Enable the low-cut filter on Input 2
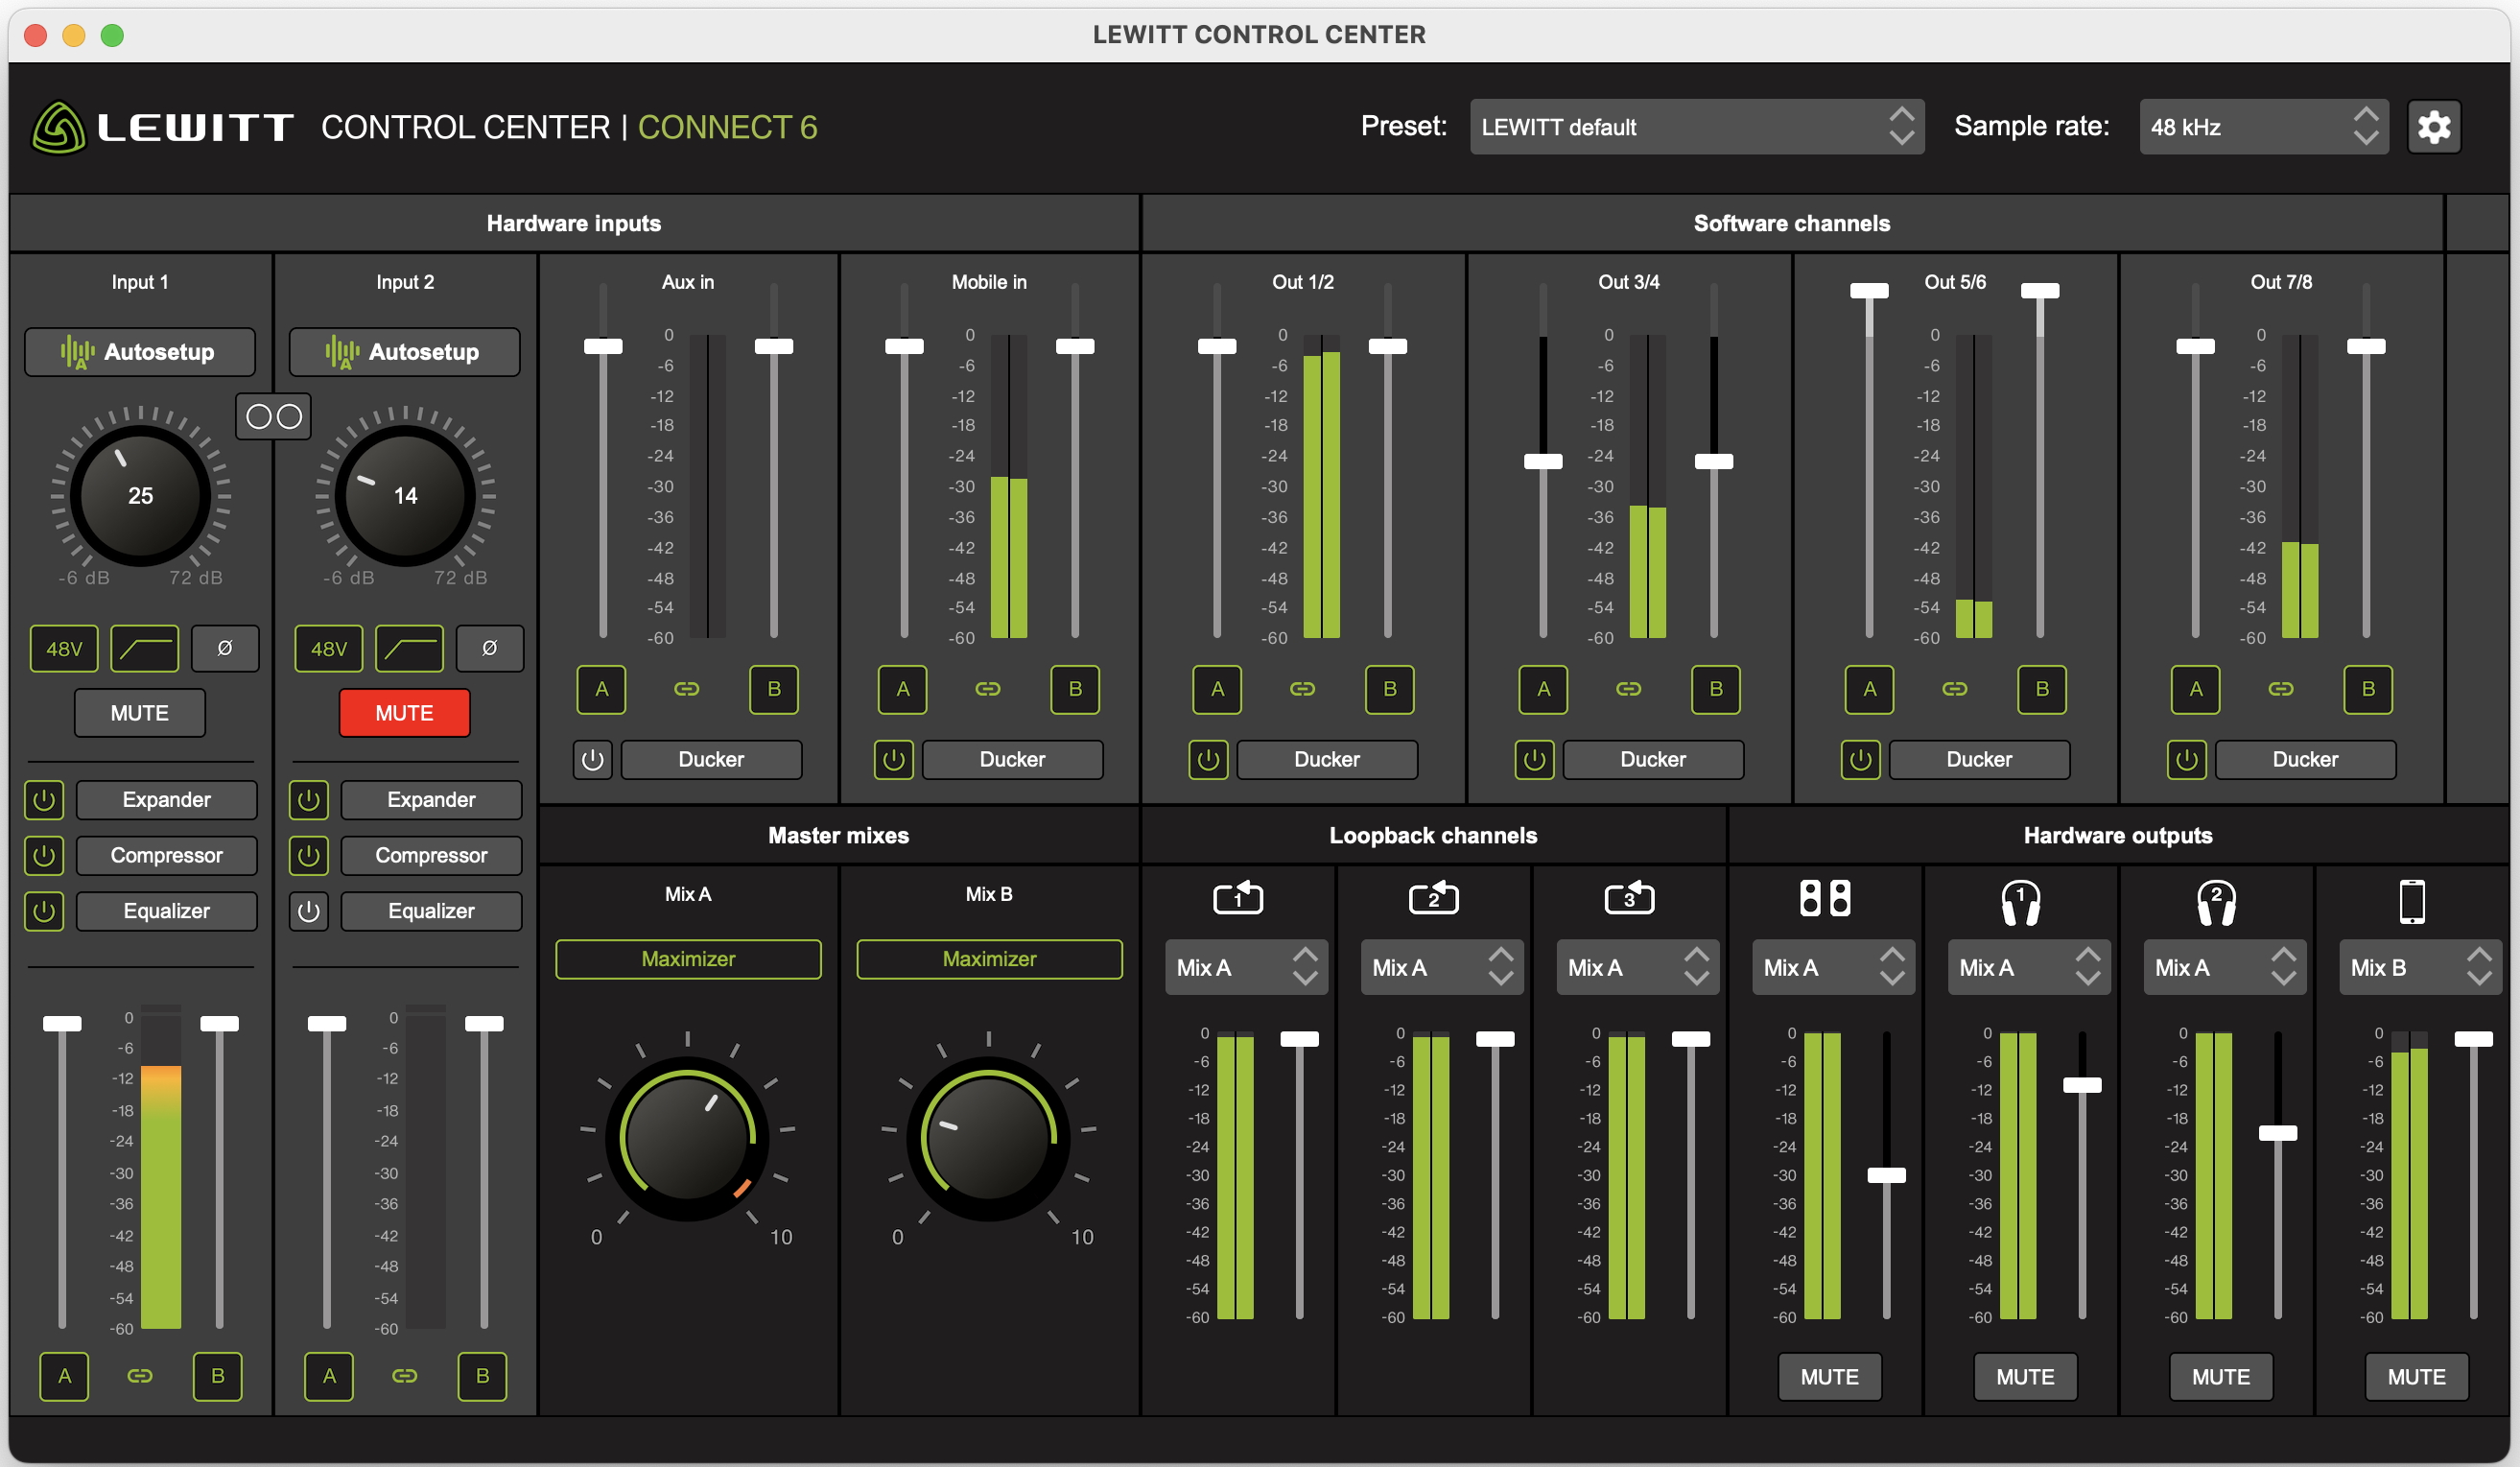The width and height of the screenshot is (2520, 1467). click(409, 648)
